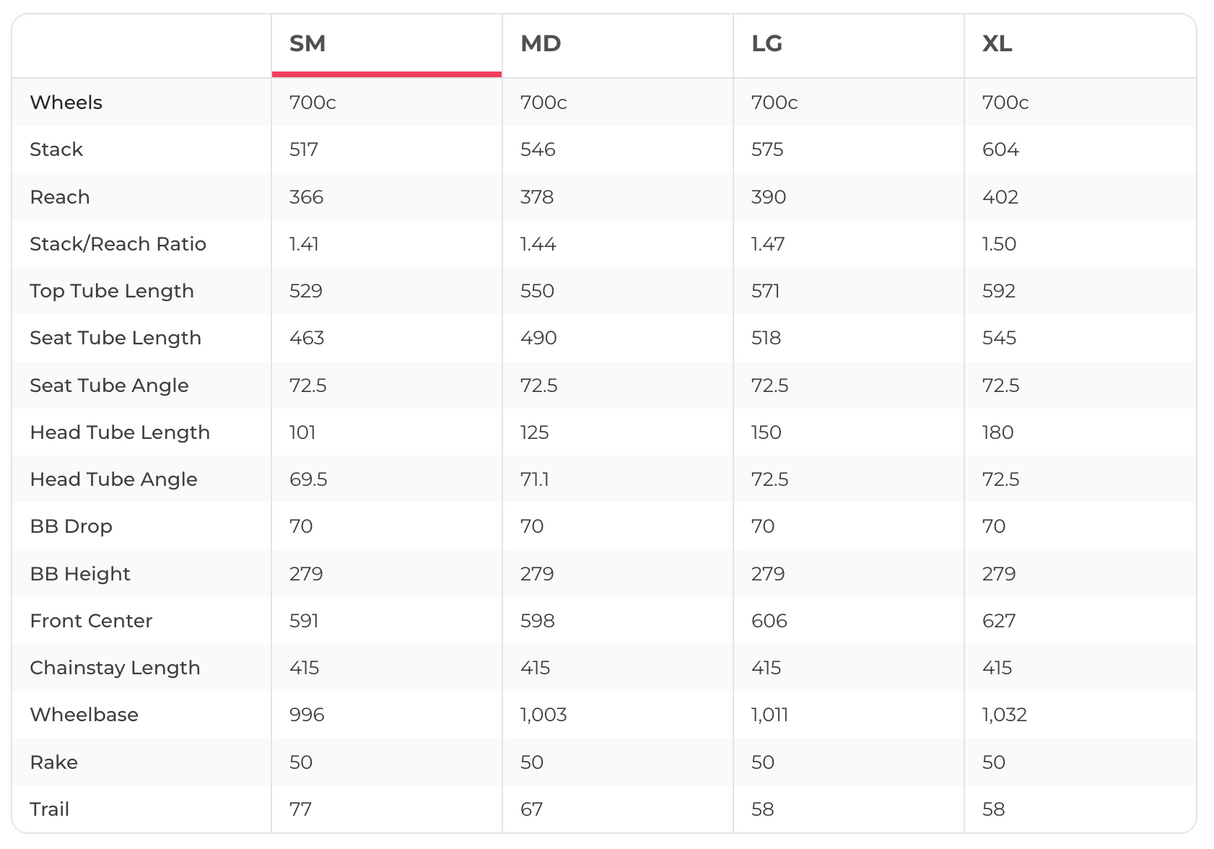Click the XL wheelbase value 1,032
The height and width of the screenshot is (849, 1214).
(1005, 714)
